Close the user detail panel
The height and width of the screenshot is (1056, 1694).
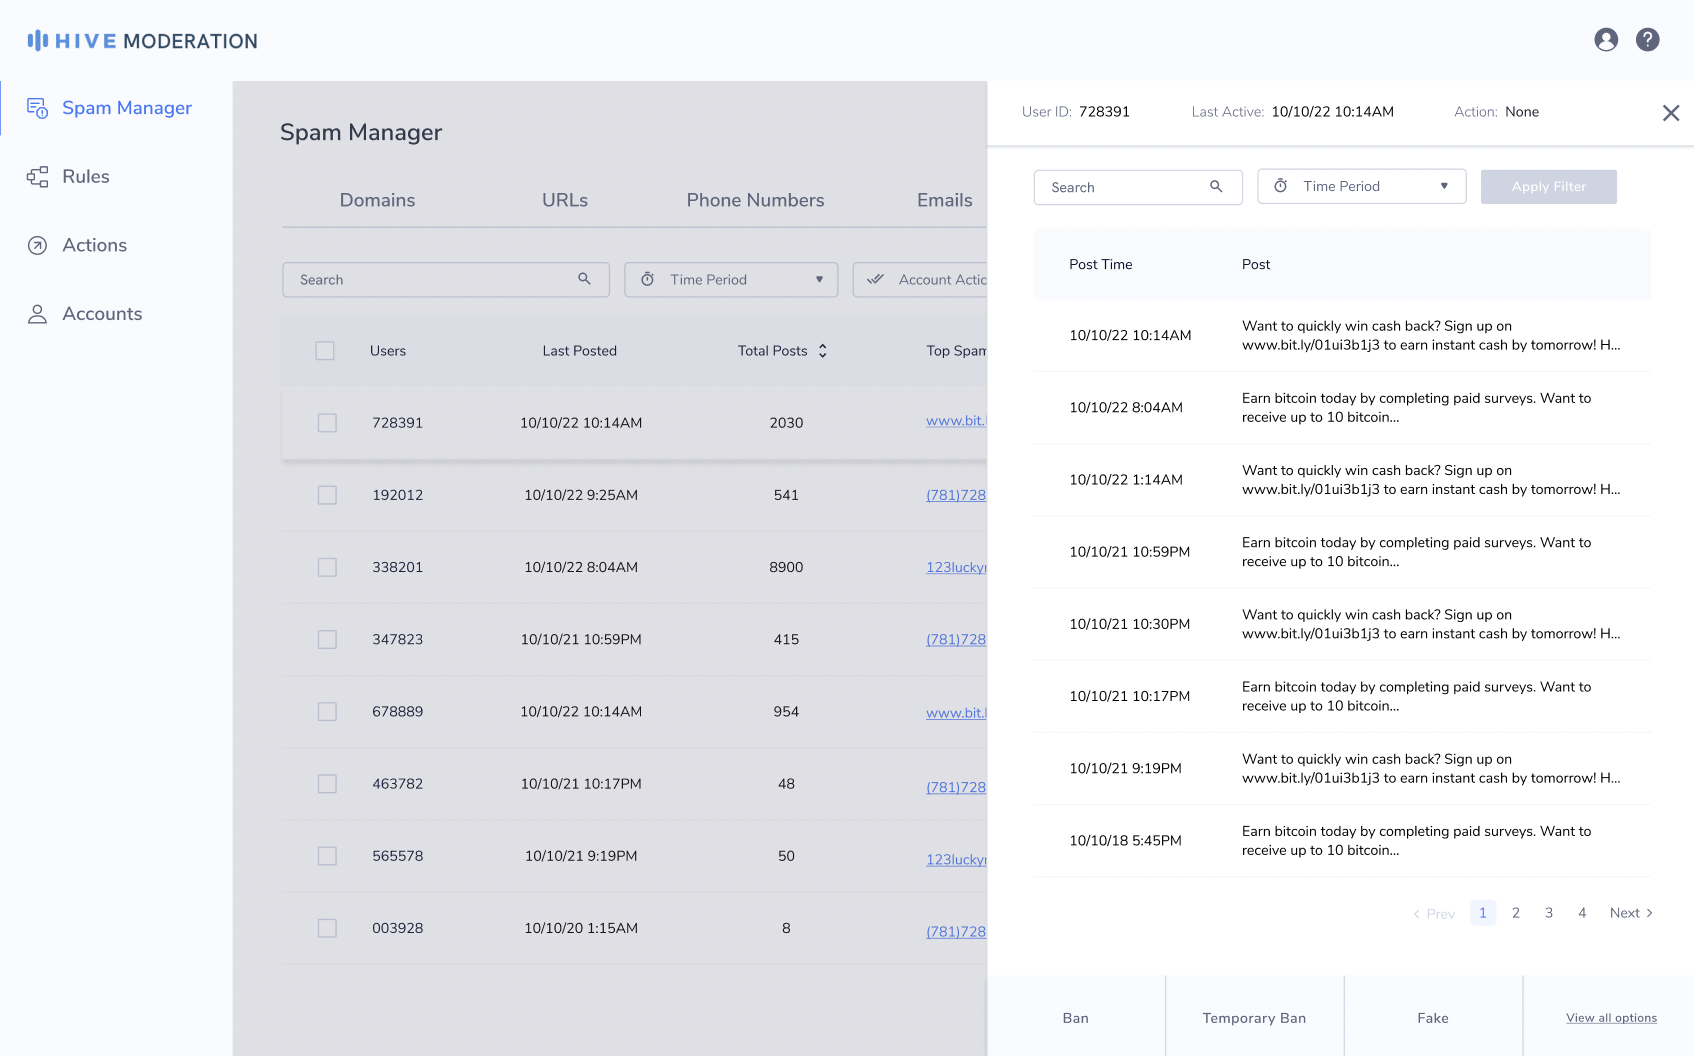(x=1670, y=113)
